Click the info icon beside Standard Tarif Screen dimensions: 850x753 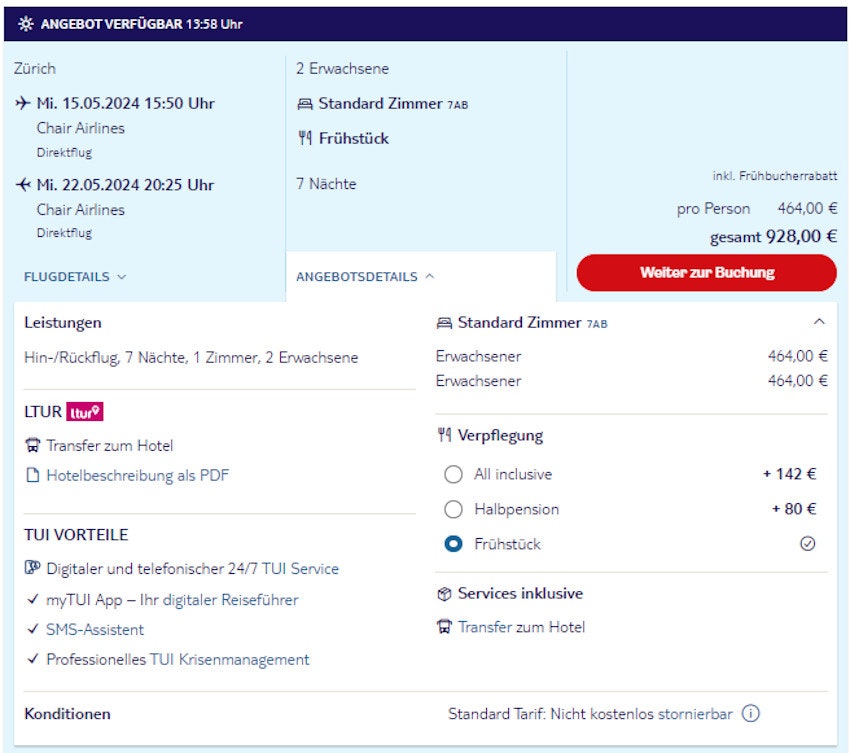coord(750,714)
